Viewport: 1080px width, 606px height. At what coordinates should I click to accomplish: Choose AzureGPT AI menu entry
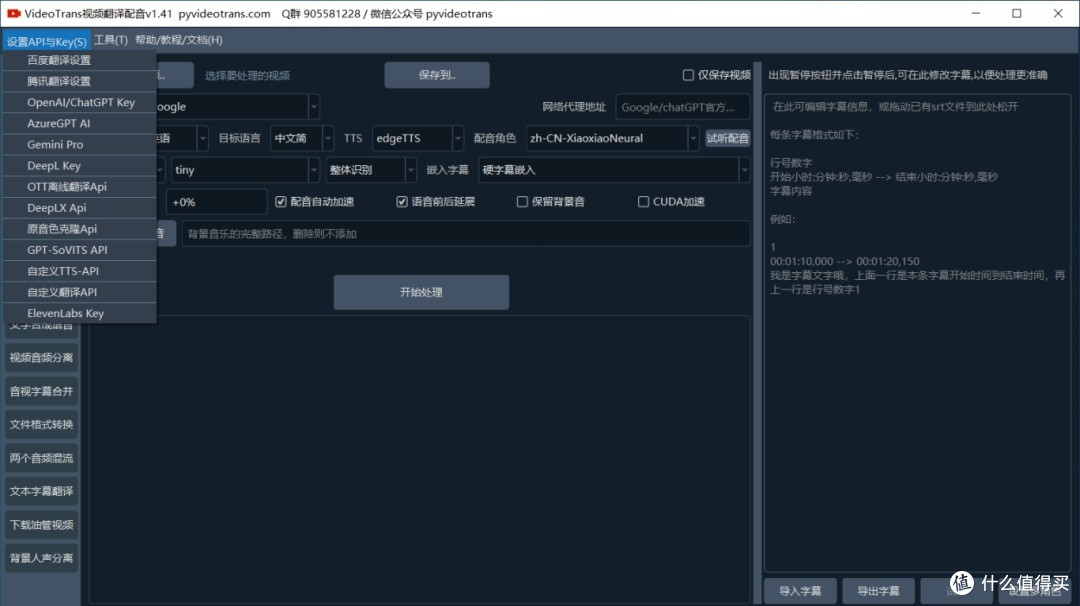pos(79,123)
